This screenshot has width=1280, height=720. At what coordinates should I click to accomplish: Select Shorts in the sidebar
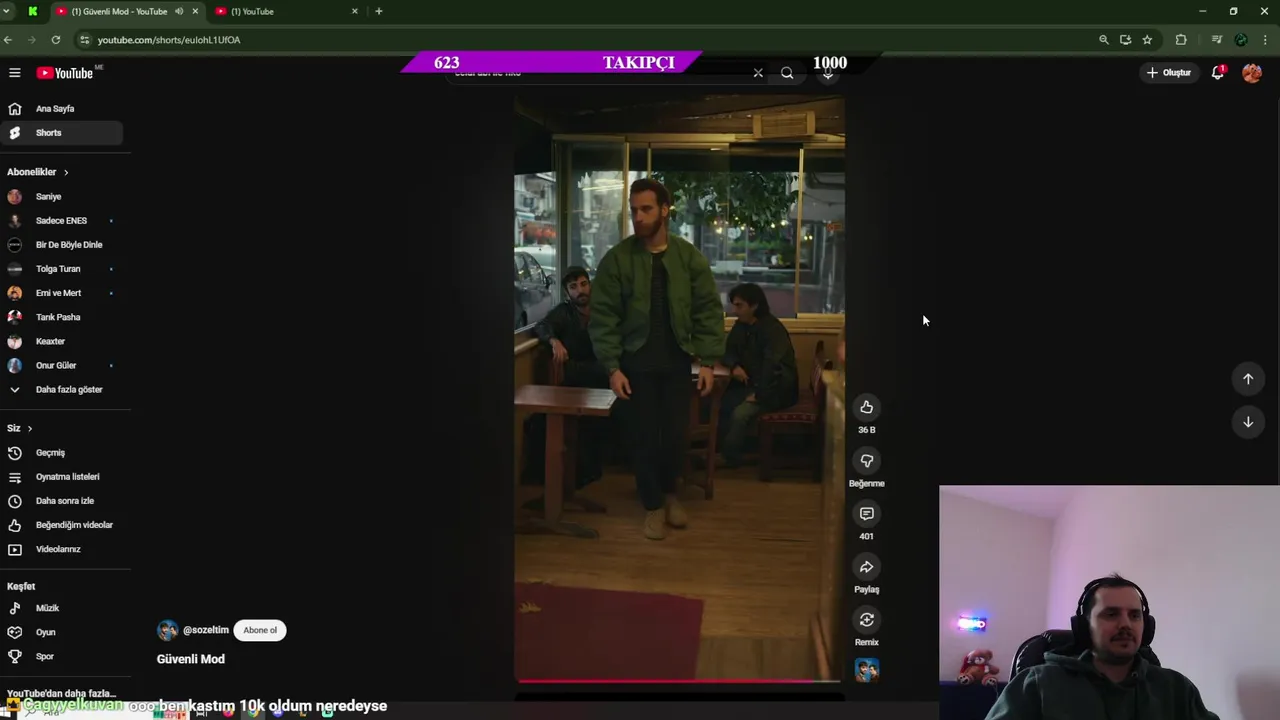tap(62, 132)
